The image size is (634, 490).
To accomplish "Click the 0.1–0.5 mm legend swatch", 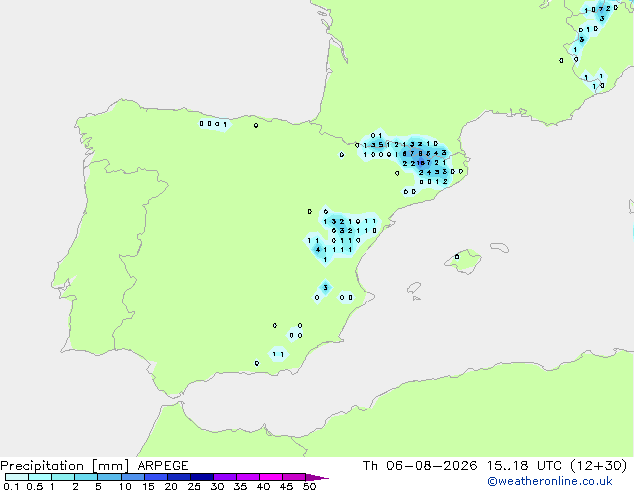I will coord(17,477).
